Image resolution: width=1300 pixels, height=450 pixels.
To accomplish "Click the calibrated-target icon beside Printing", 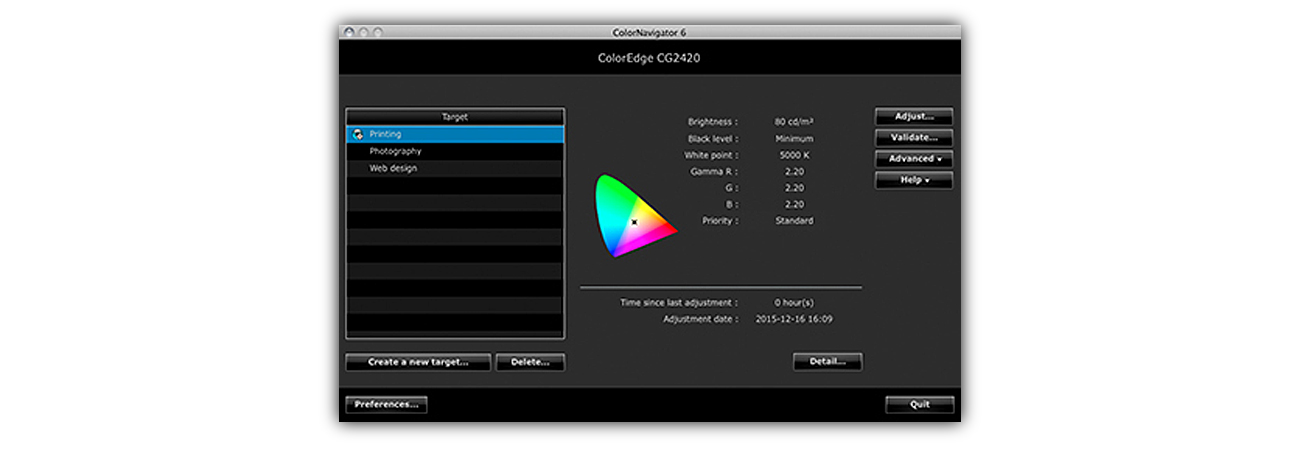I will [356, 134].
